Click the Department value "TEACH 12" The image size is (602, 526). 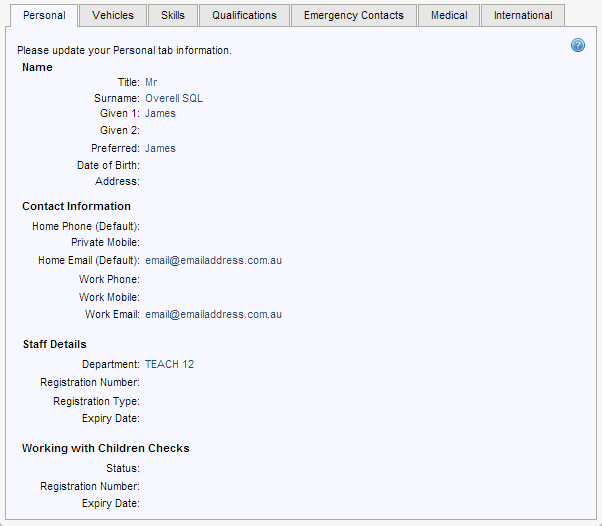click(169, 364)
